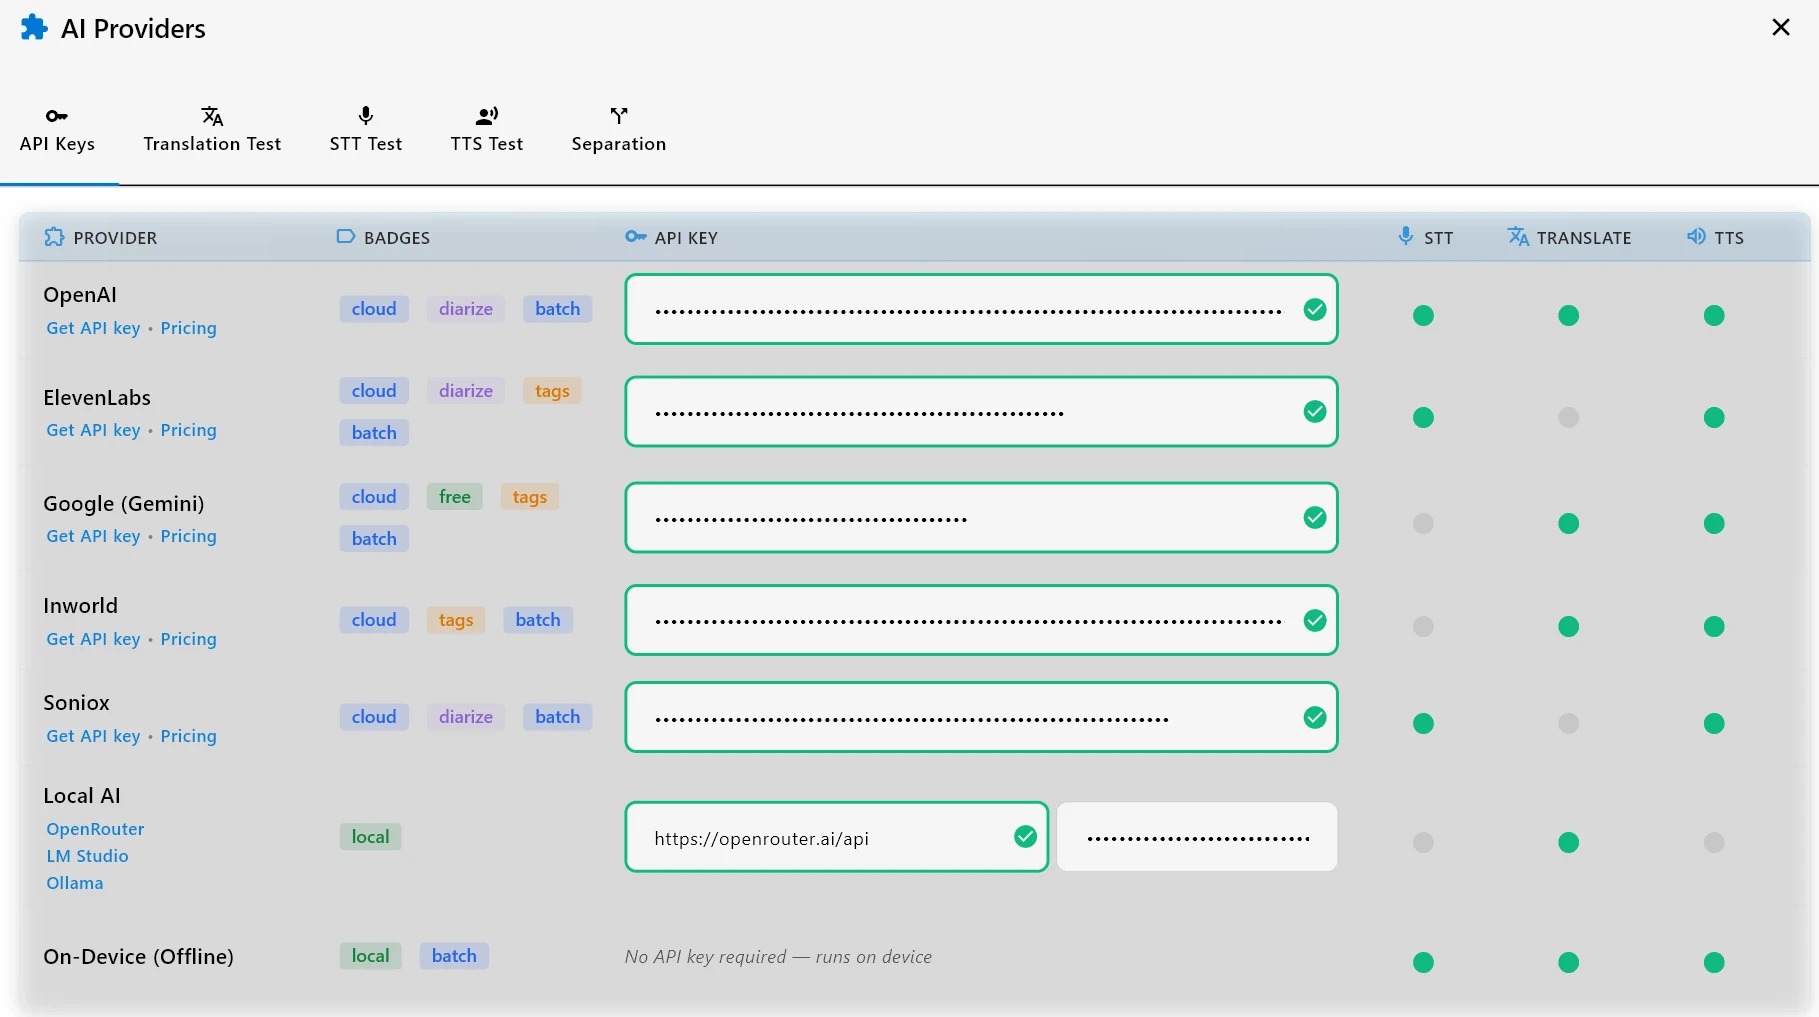Click the speaker icon in TTS header
1819x1017 pixels.
[x=1696, y=236]
